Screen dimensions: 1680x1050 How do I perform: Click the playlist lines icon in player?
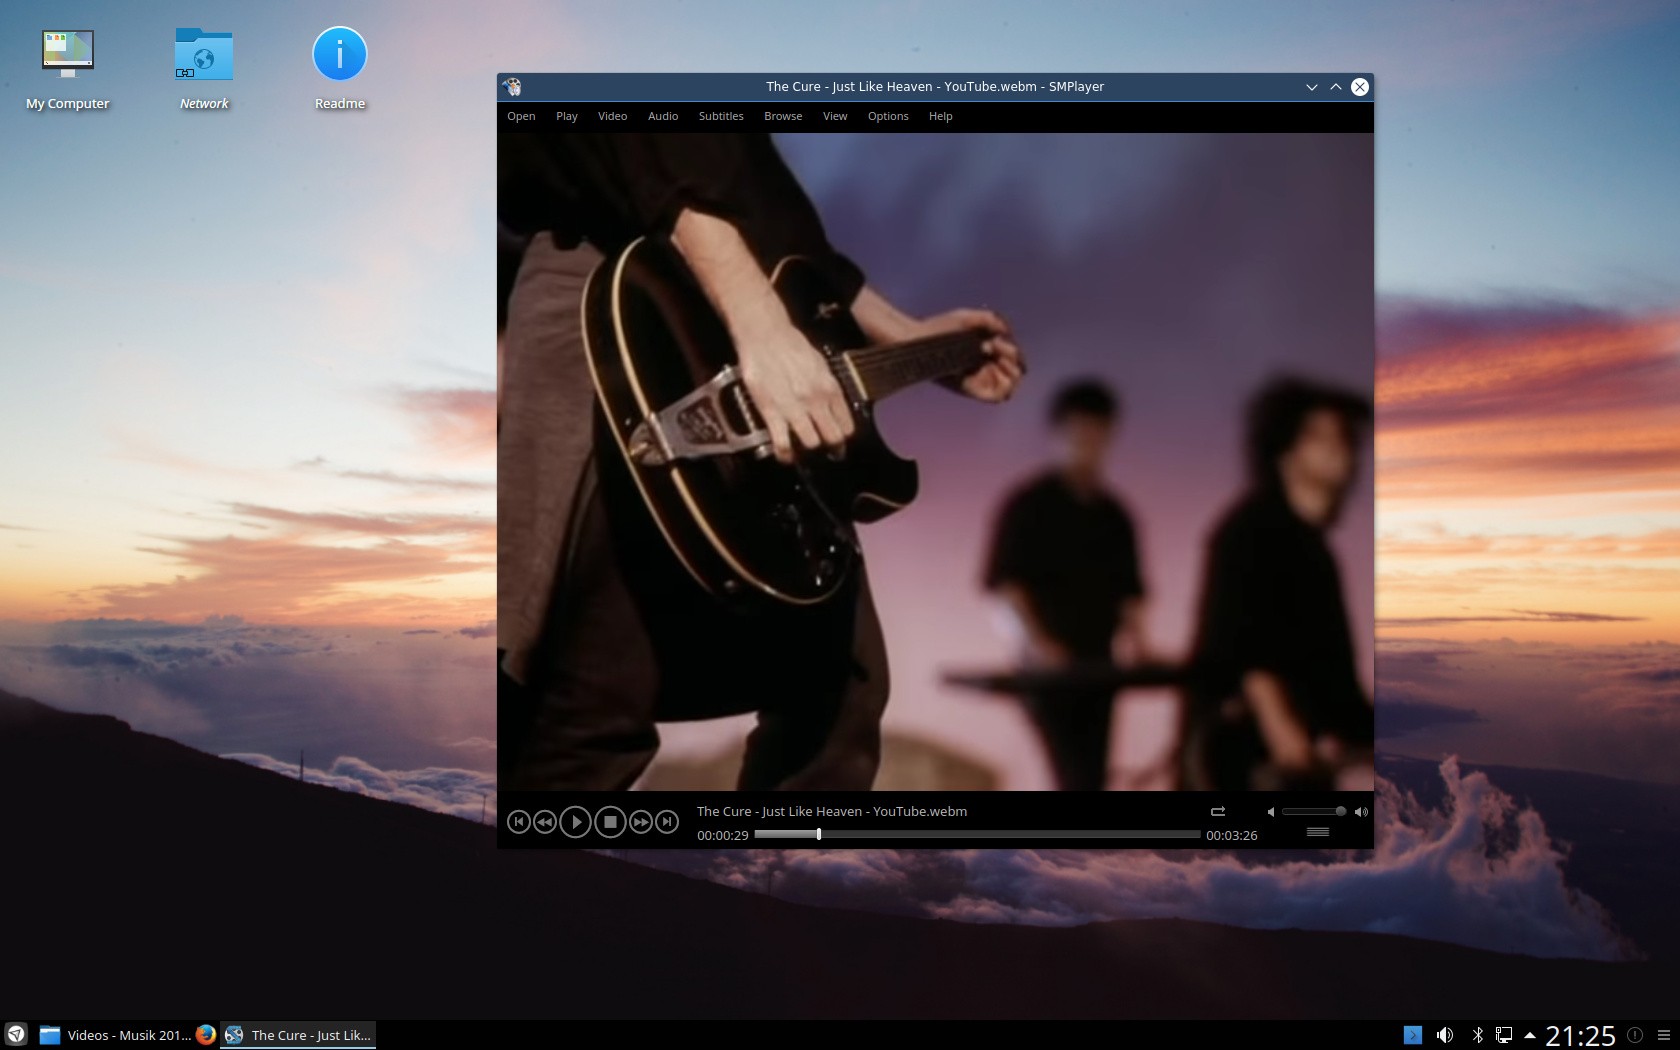[1318, 832]
